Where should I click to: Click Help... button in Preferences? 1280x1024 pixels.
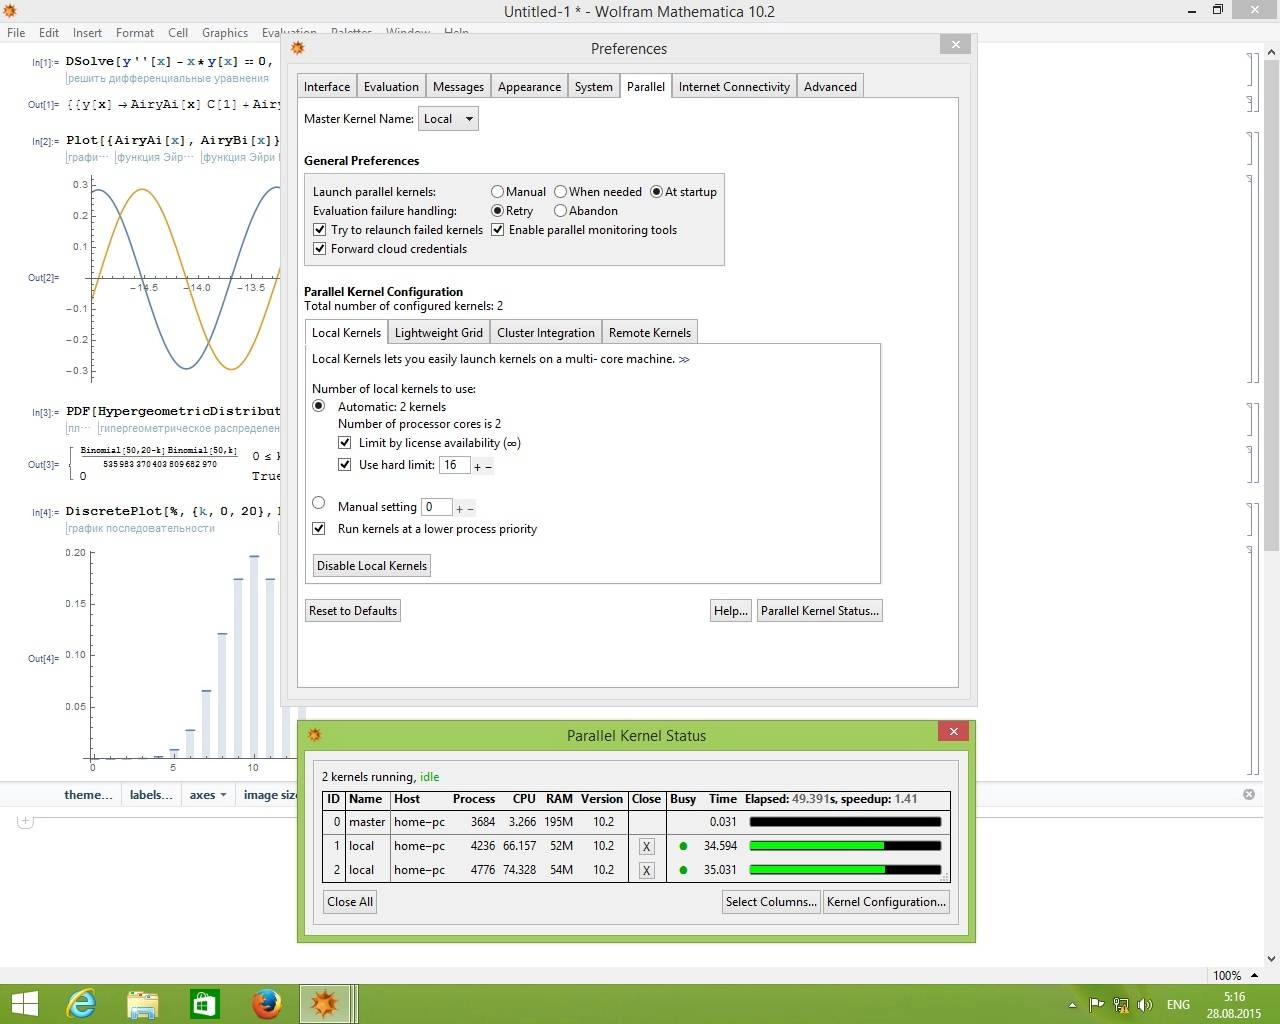[x=731, y=611]
